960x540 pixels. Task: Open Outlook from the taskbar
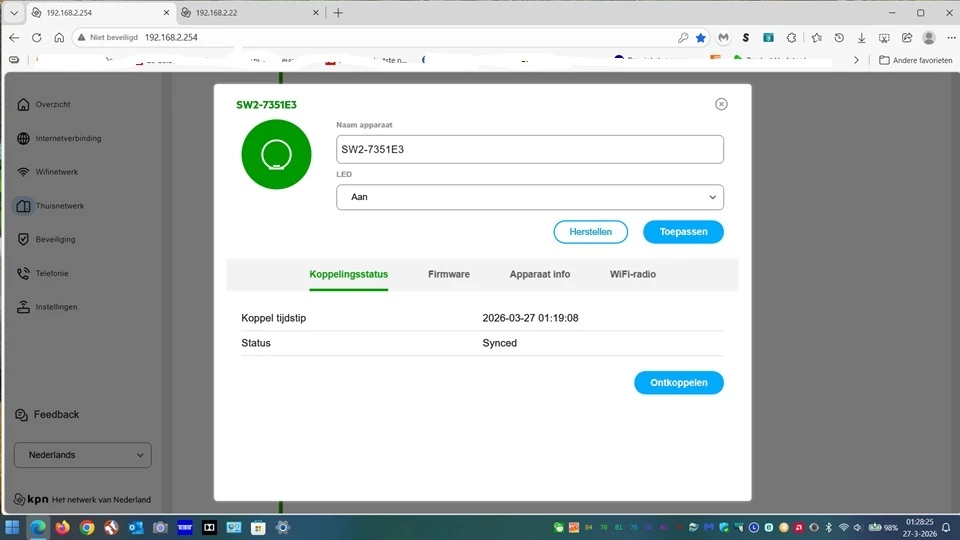tap(136, 527)
